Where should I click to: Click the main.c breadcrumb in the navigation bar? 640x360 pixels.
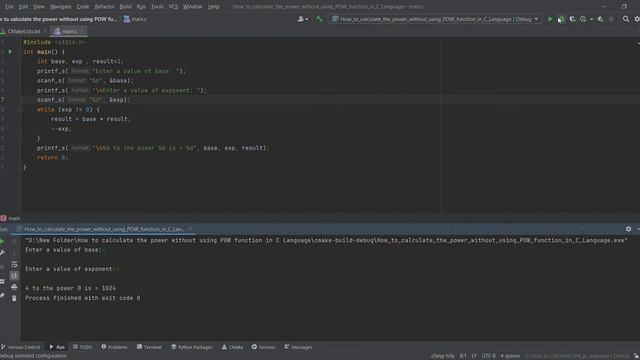[135, 19]
